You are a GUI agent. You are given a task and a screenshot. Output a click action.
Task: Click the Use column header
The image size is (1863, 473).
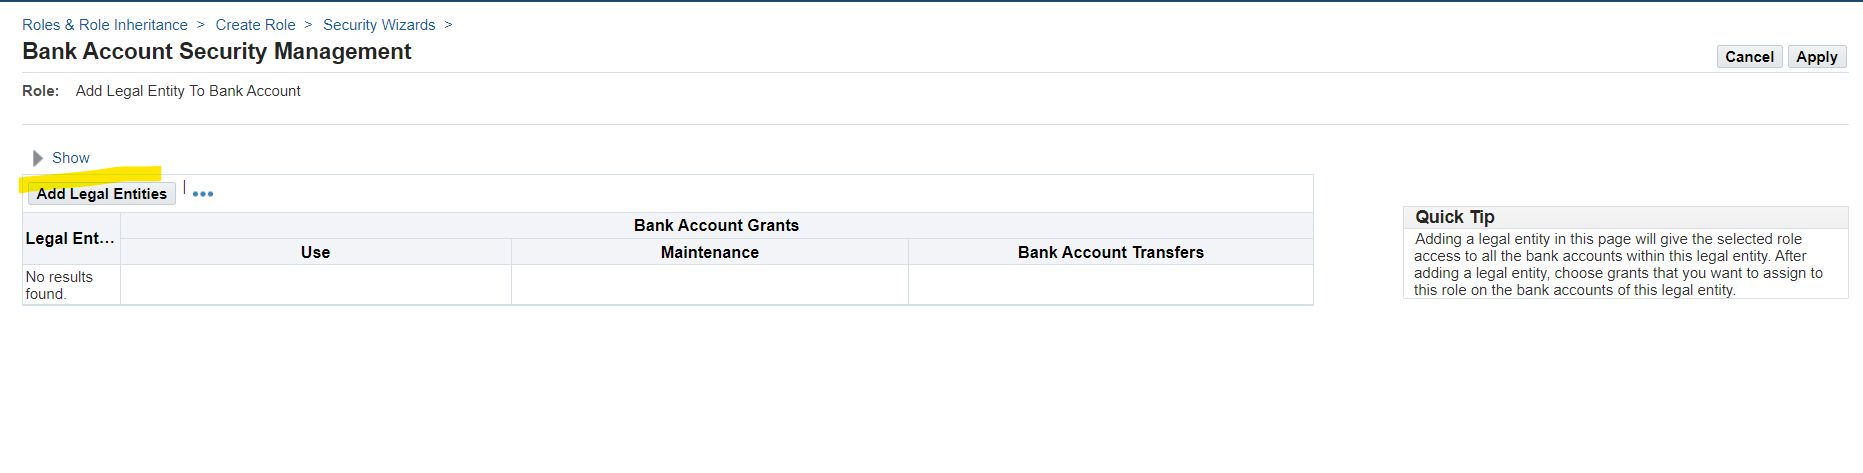(315, 252)
